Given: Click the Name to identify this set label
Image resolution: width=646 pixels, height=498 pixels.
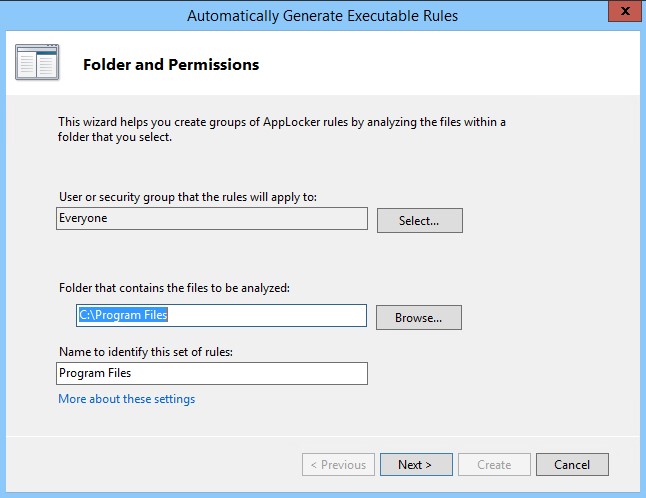Looking at the screenshot, I should (153, 350).
